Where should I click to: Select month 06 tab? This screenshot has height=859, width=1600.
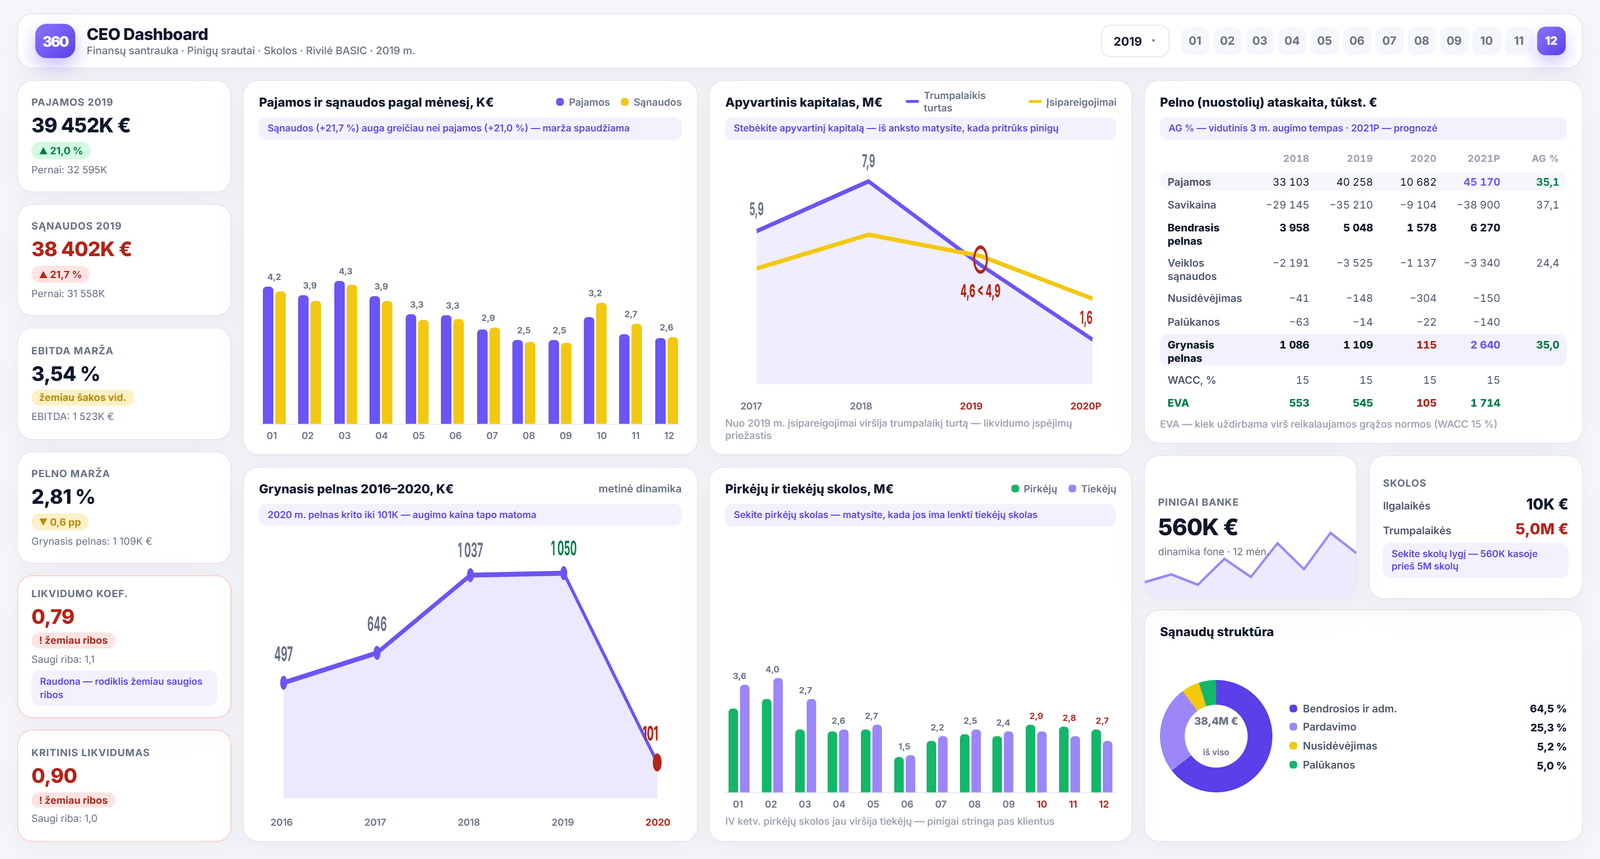pos(1357,41)
